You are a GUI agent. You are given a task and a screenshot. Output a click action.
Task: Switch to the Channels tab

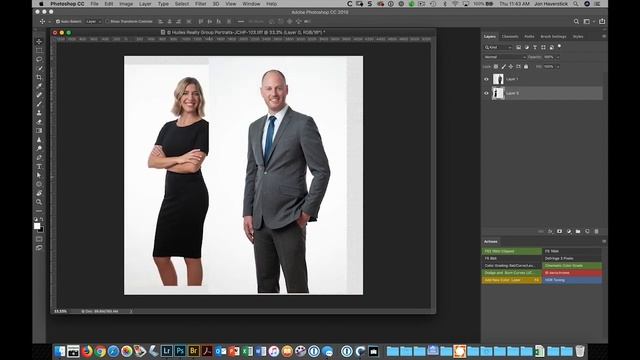pos(510,36)
